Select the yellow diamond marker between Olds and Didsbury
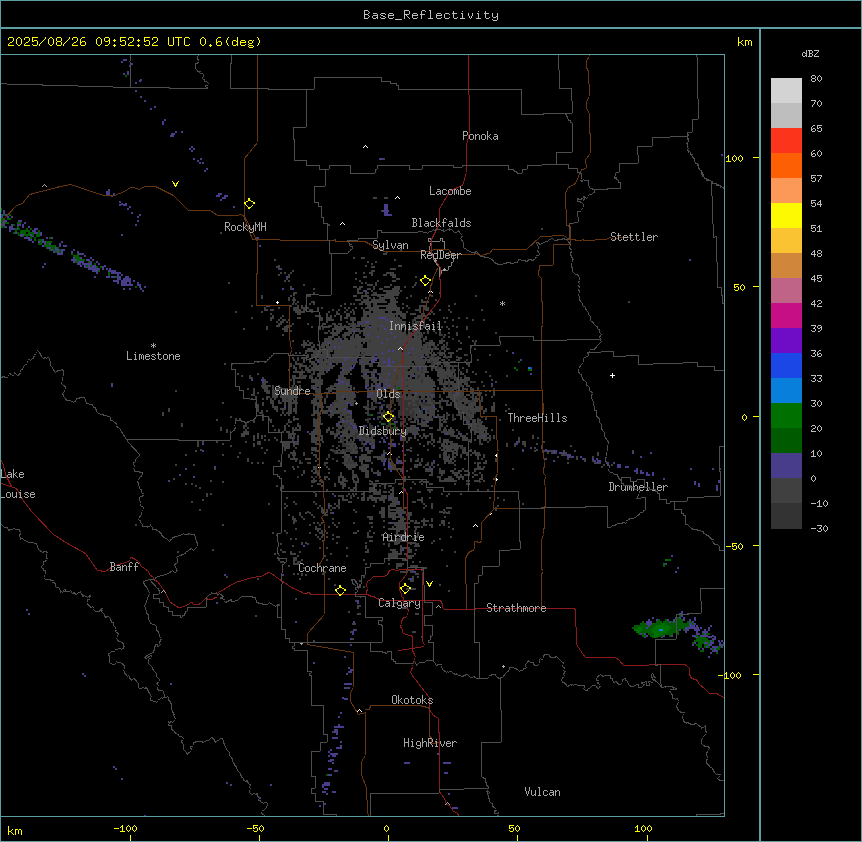The image size is (862, 842). [x=389, y=417]
